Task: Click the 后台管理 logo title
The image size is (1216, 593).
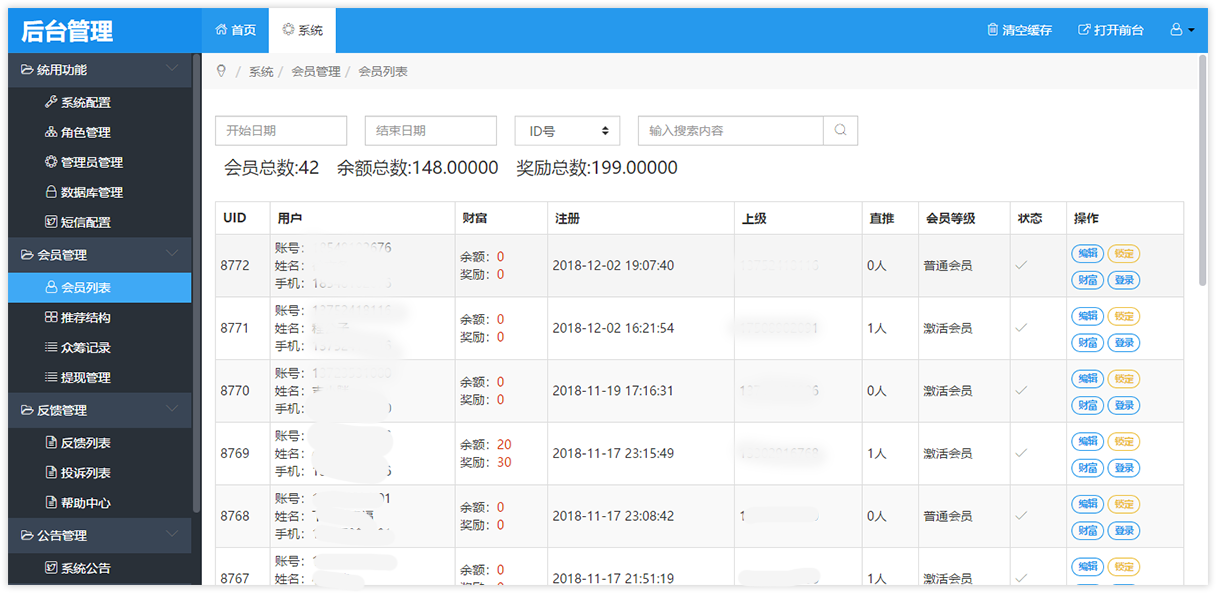Action: (68, 31)
